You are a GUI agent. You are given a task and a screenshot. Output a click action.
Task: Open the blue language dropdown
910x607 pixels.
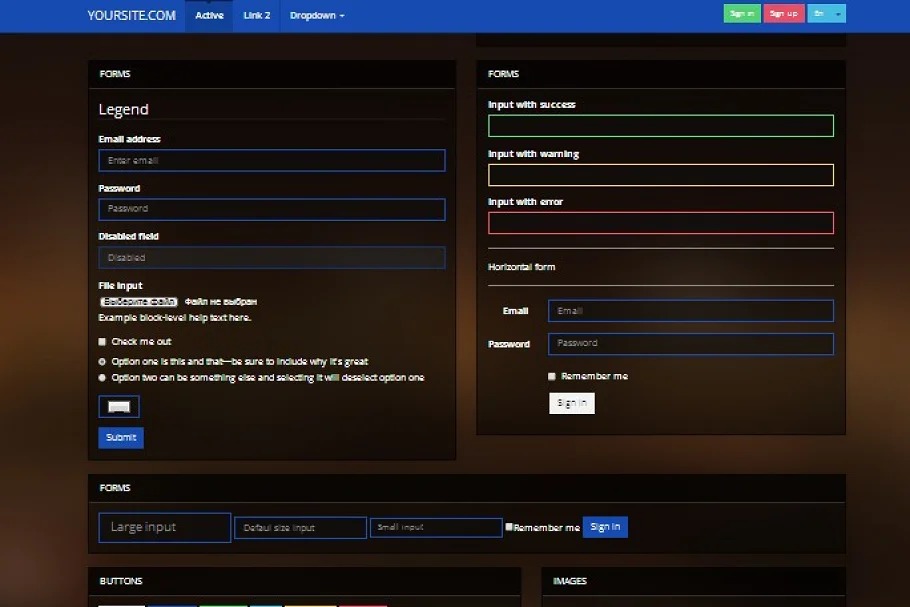pyautogui.click(x=826, y=14)
